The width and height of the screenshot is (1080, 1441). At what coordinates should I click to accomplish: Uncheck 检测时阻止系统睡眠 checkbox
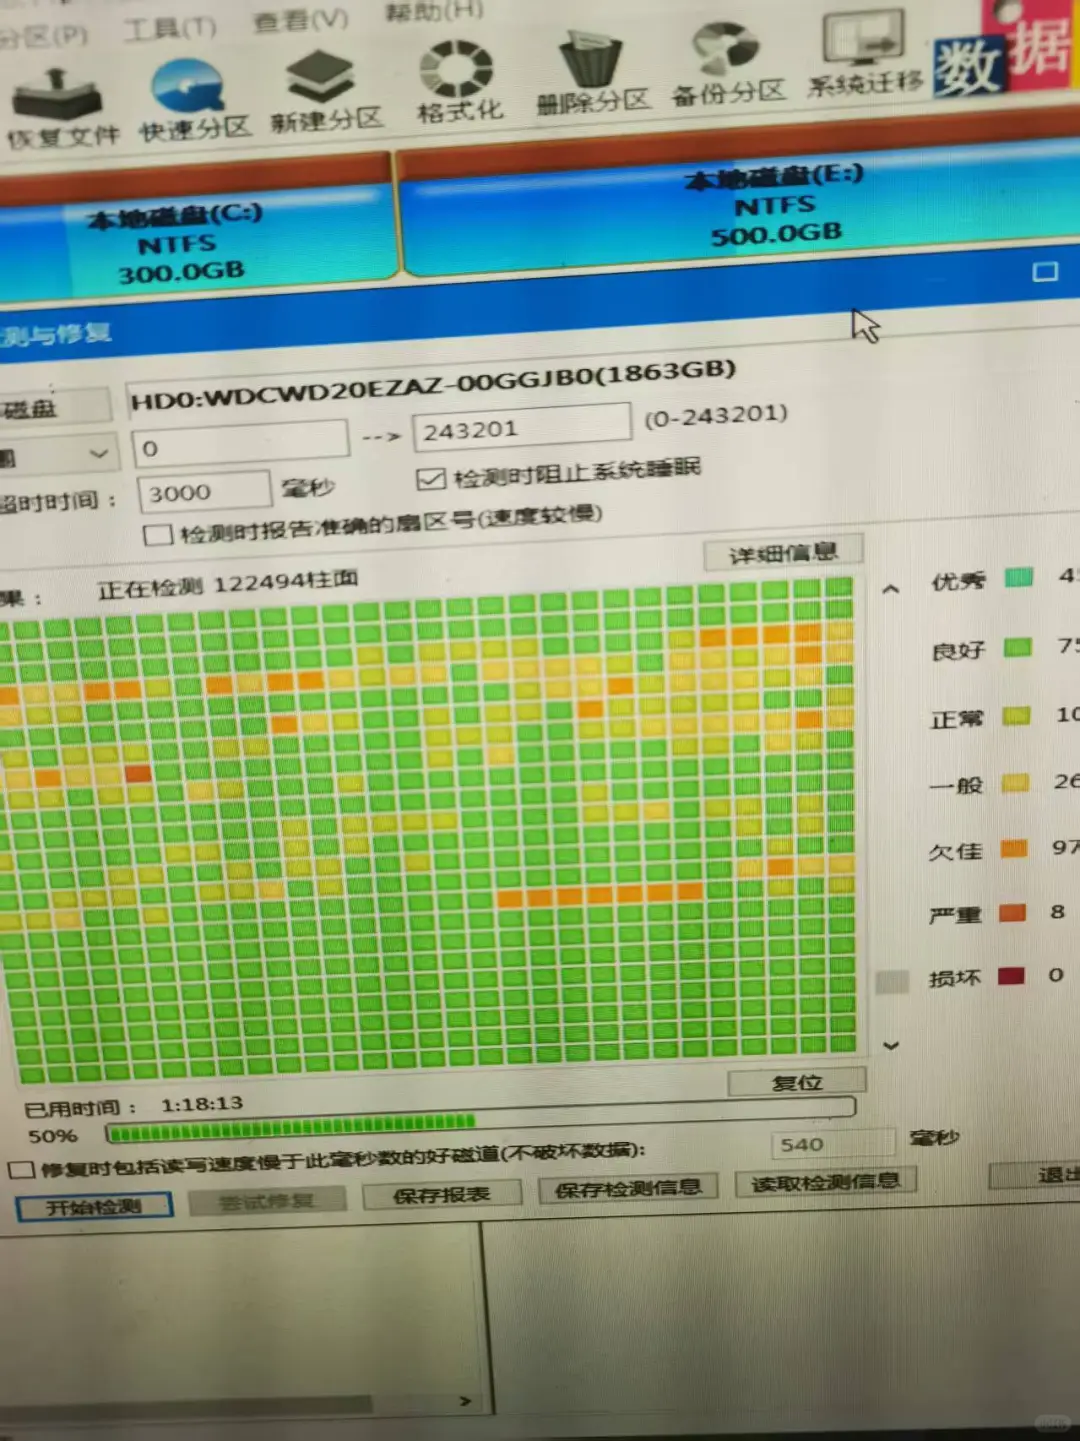pyautogui.click(x=430, y=479)
